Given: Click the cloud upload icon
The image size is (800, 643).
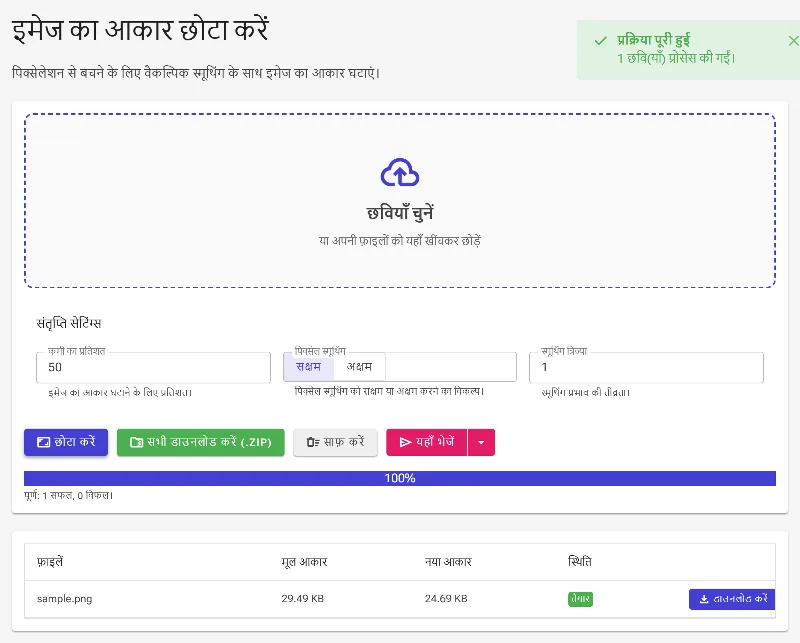Looking at the screenshot, I should click(x=400, y=172).
